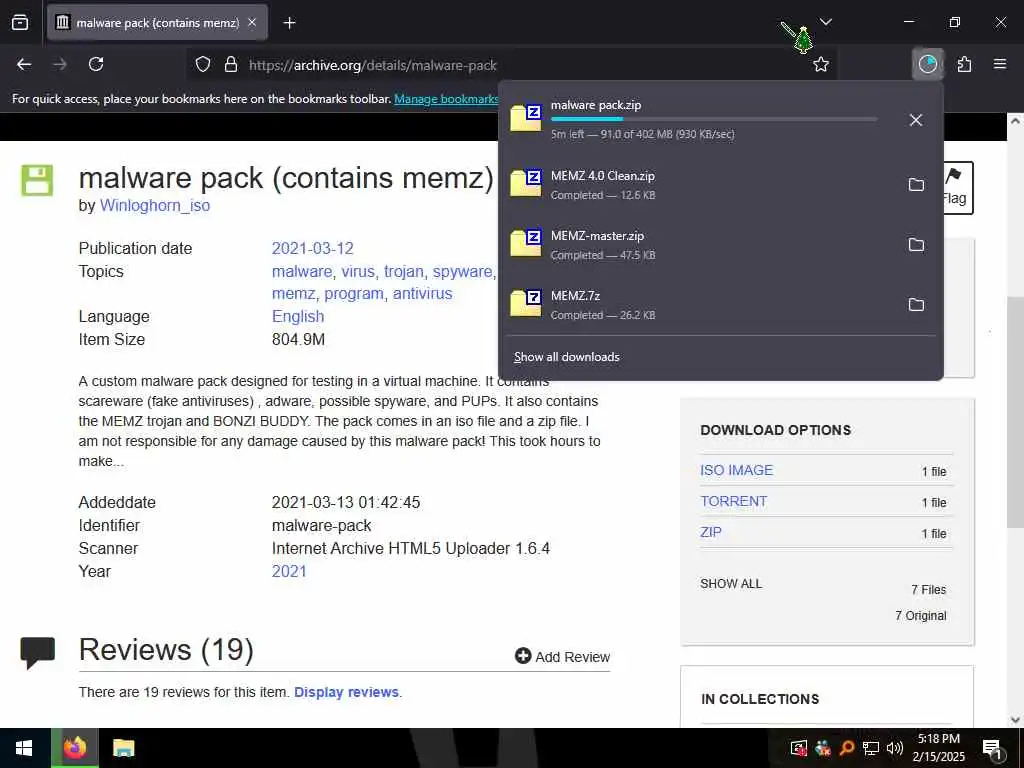Open the memz topic link
This screenshot has height=768, width=1024.
point(293,294)
